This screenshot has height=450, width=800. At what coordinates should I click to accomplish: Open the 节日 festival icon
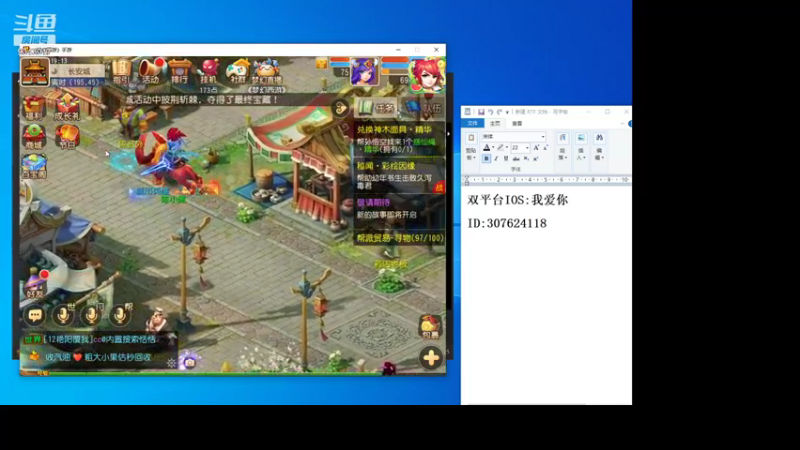(67, 137)
